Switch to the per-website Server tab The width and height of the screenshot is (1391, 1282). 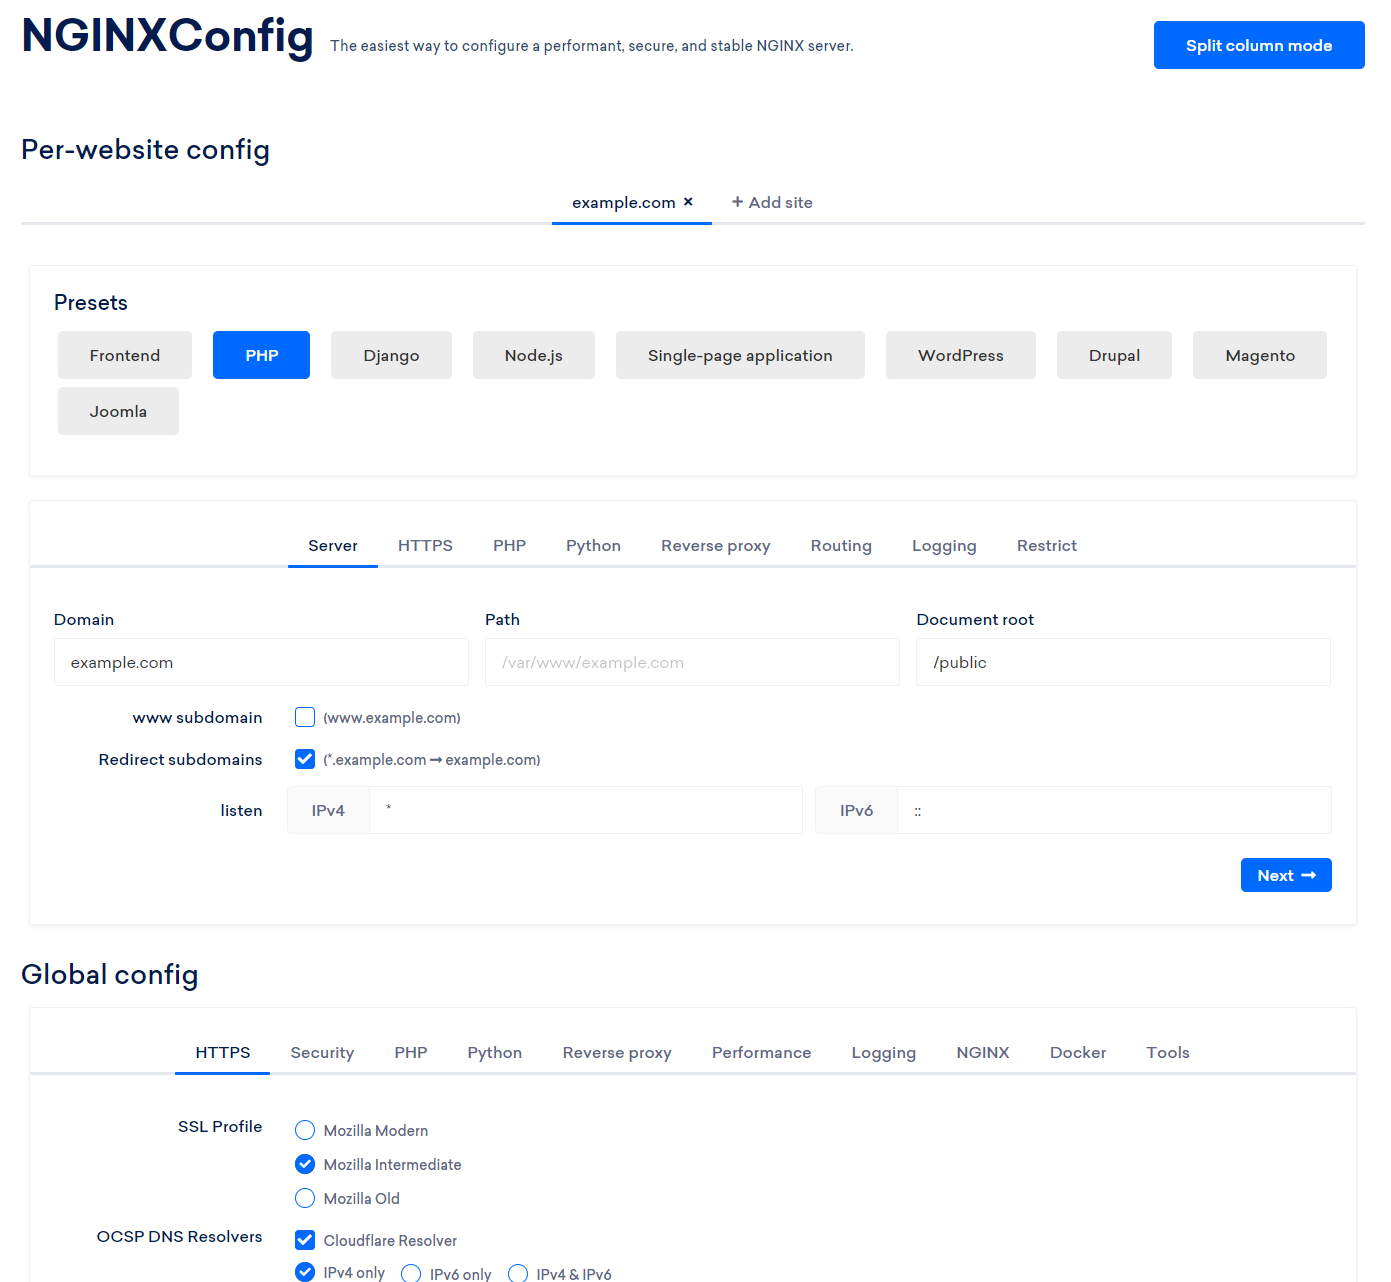[x=333, y=546]
